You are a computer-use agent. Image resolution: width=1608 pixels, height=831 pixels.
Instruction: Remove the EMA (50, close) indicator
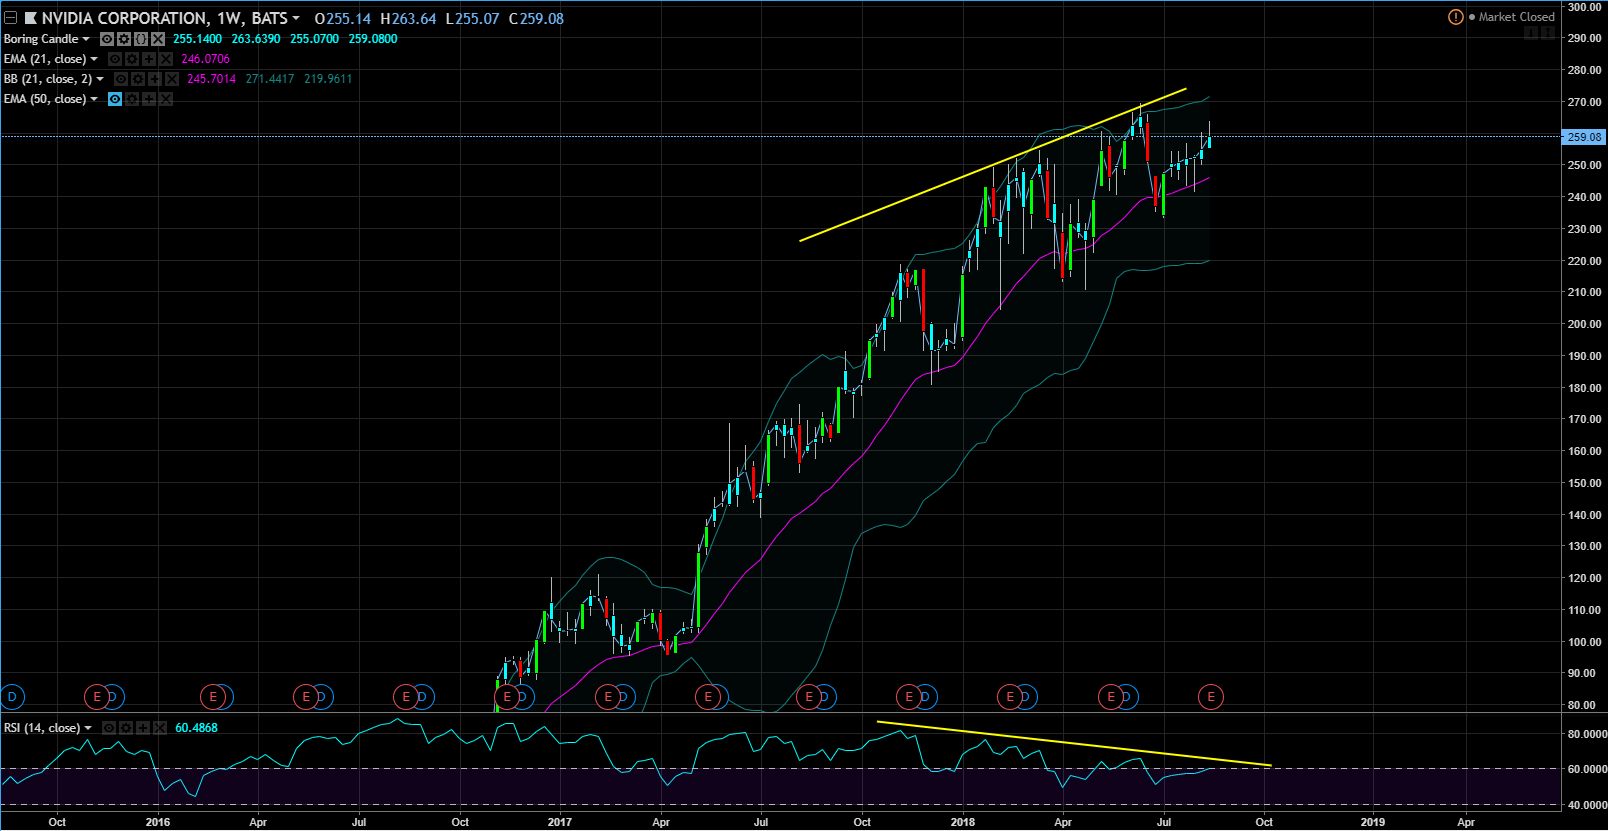(x=166, y=99)
